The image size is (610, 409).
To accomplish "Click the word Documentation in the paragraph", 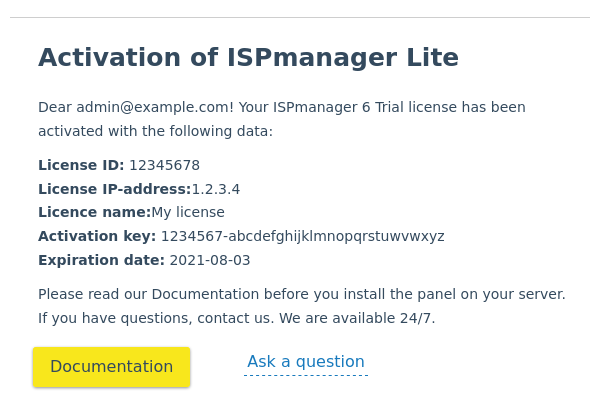I will (x=205, y=294).
